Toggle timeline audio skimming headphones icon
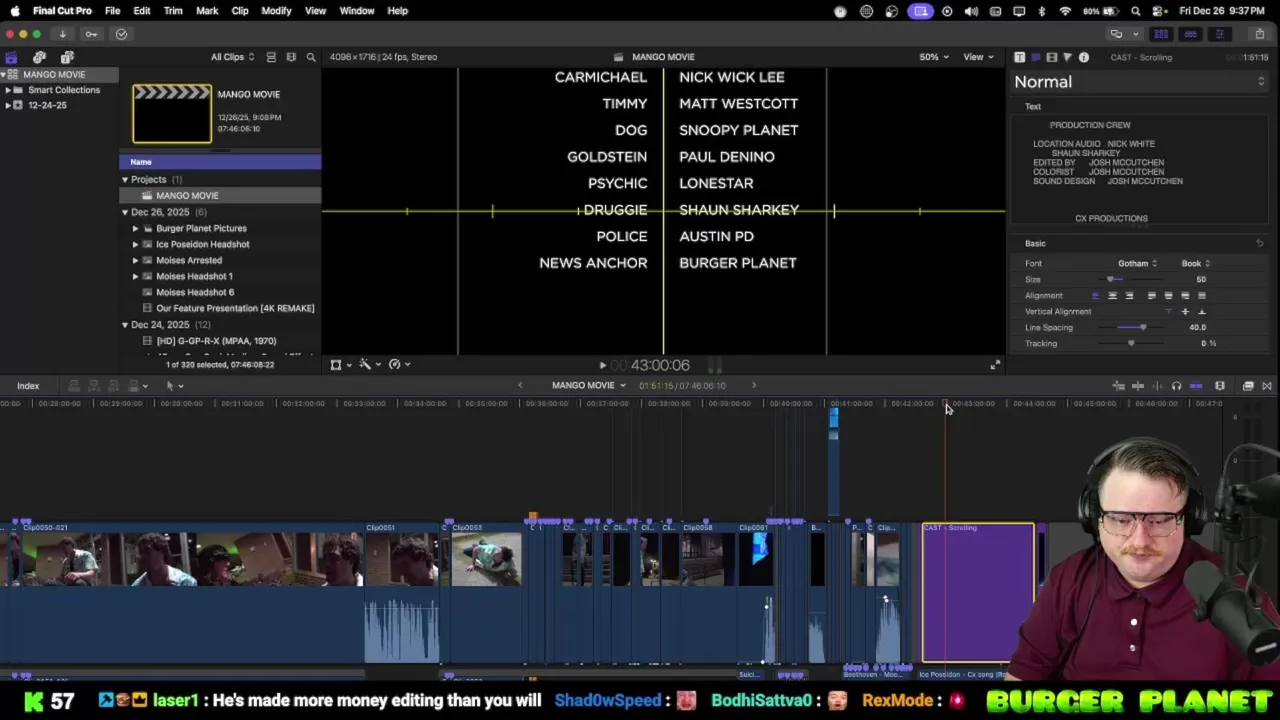This screenshot has width=1280, height=720. pyautogui.click(x=1176, y=386)
